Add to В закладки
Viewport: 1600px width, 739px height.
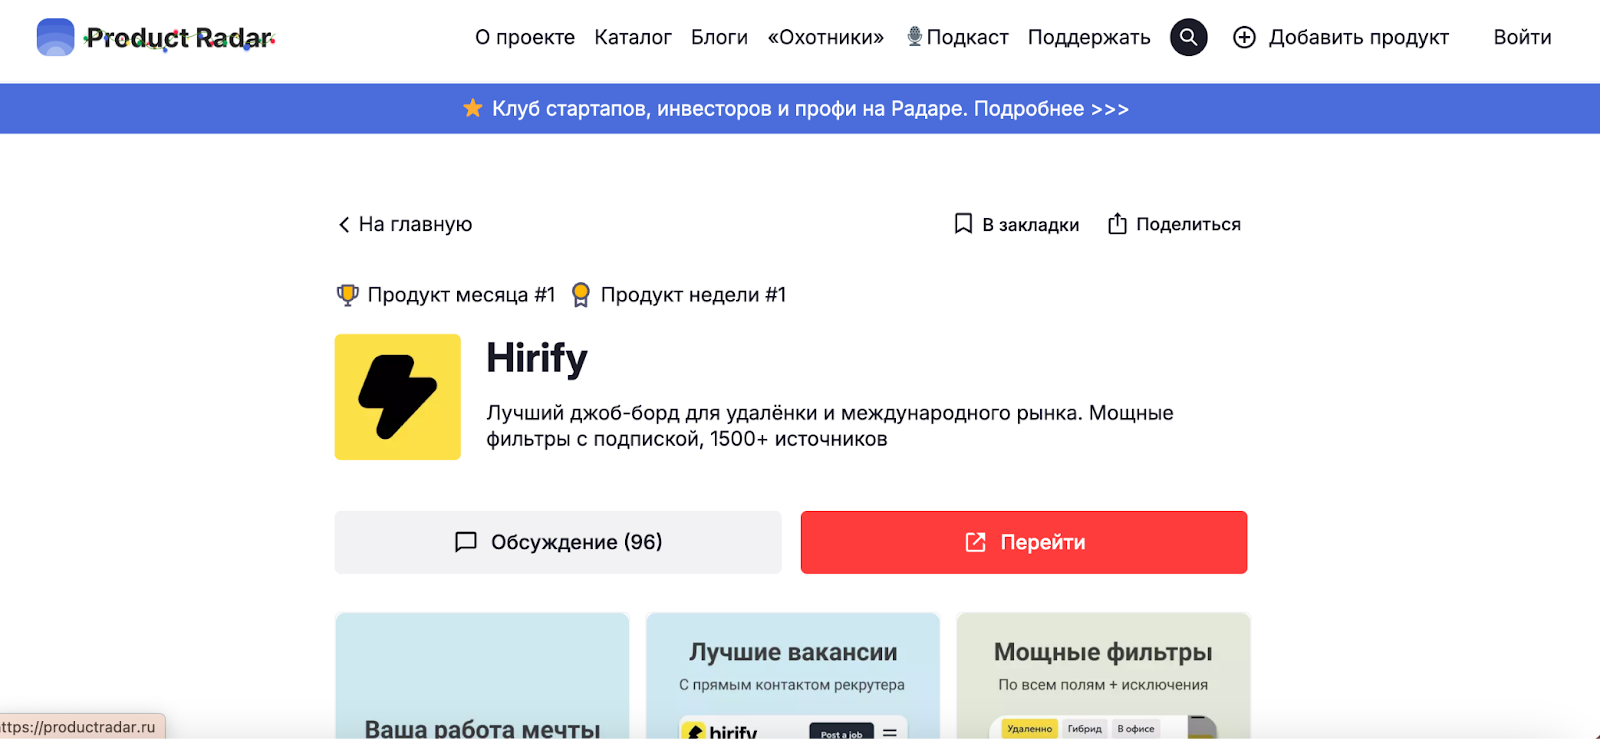click(x=1030, y=225)
